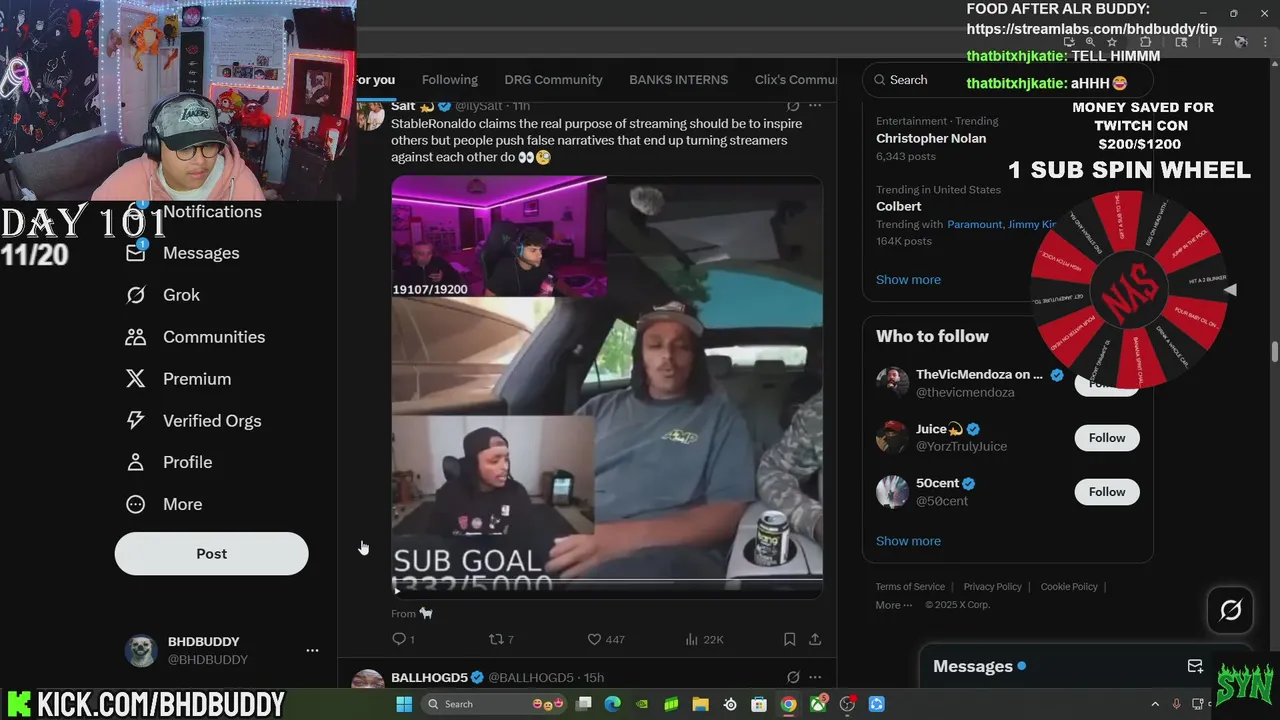The width and height of the screenshot is (1280, 720).
Task: Switch to Chrome on the taskbar
Action: coord(788,704)
